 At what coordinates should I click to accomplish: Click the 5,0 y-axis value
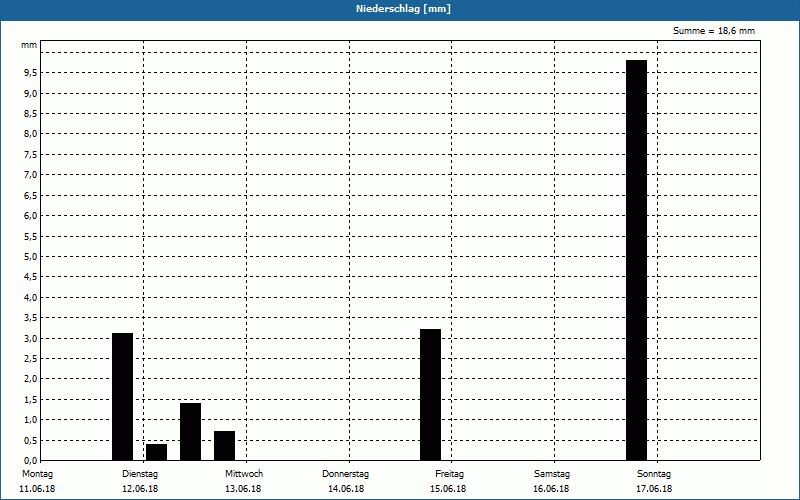[30, 257]
